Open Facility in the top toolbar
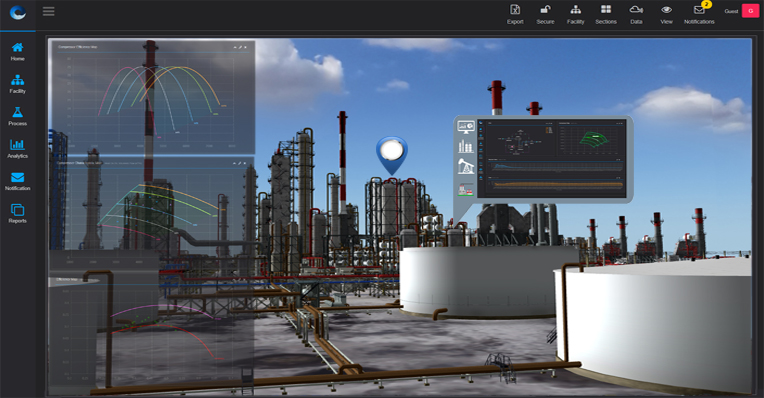764x398 pixels. tap(575, 14)
